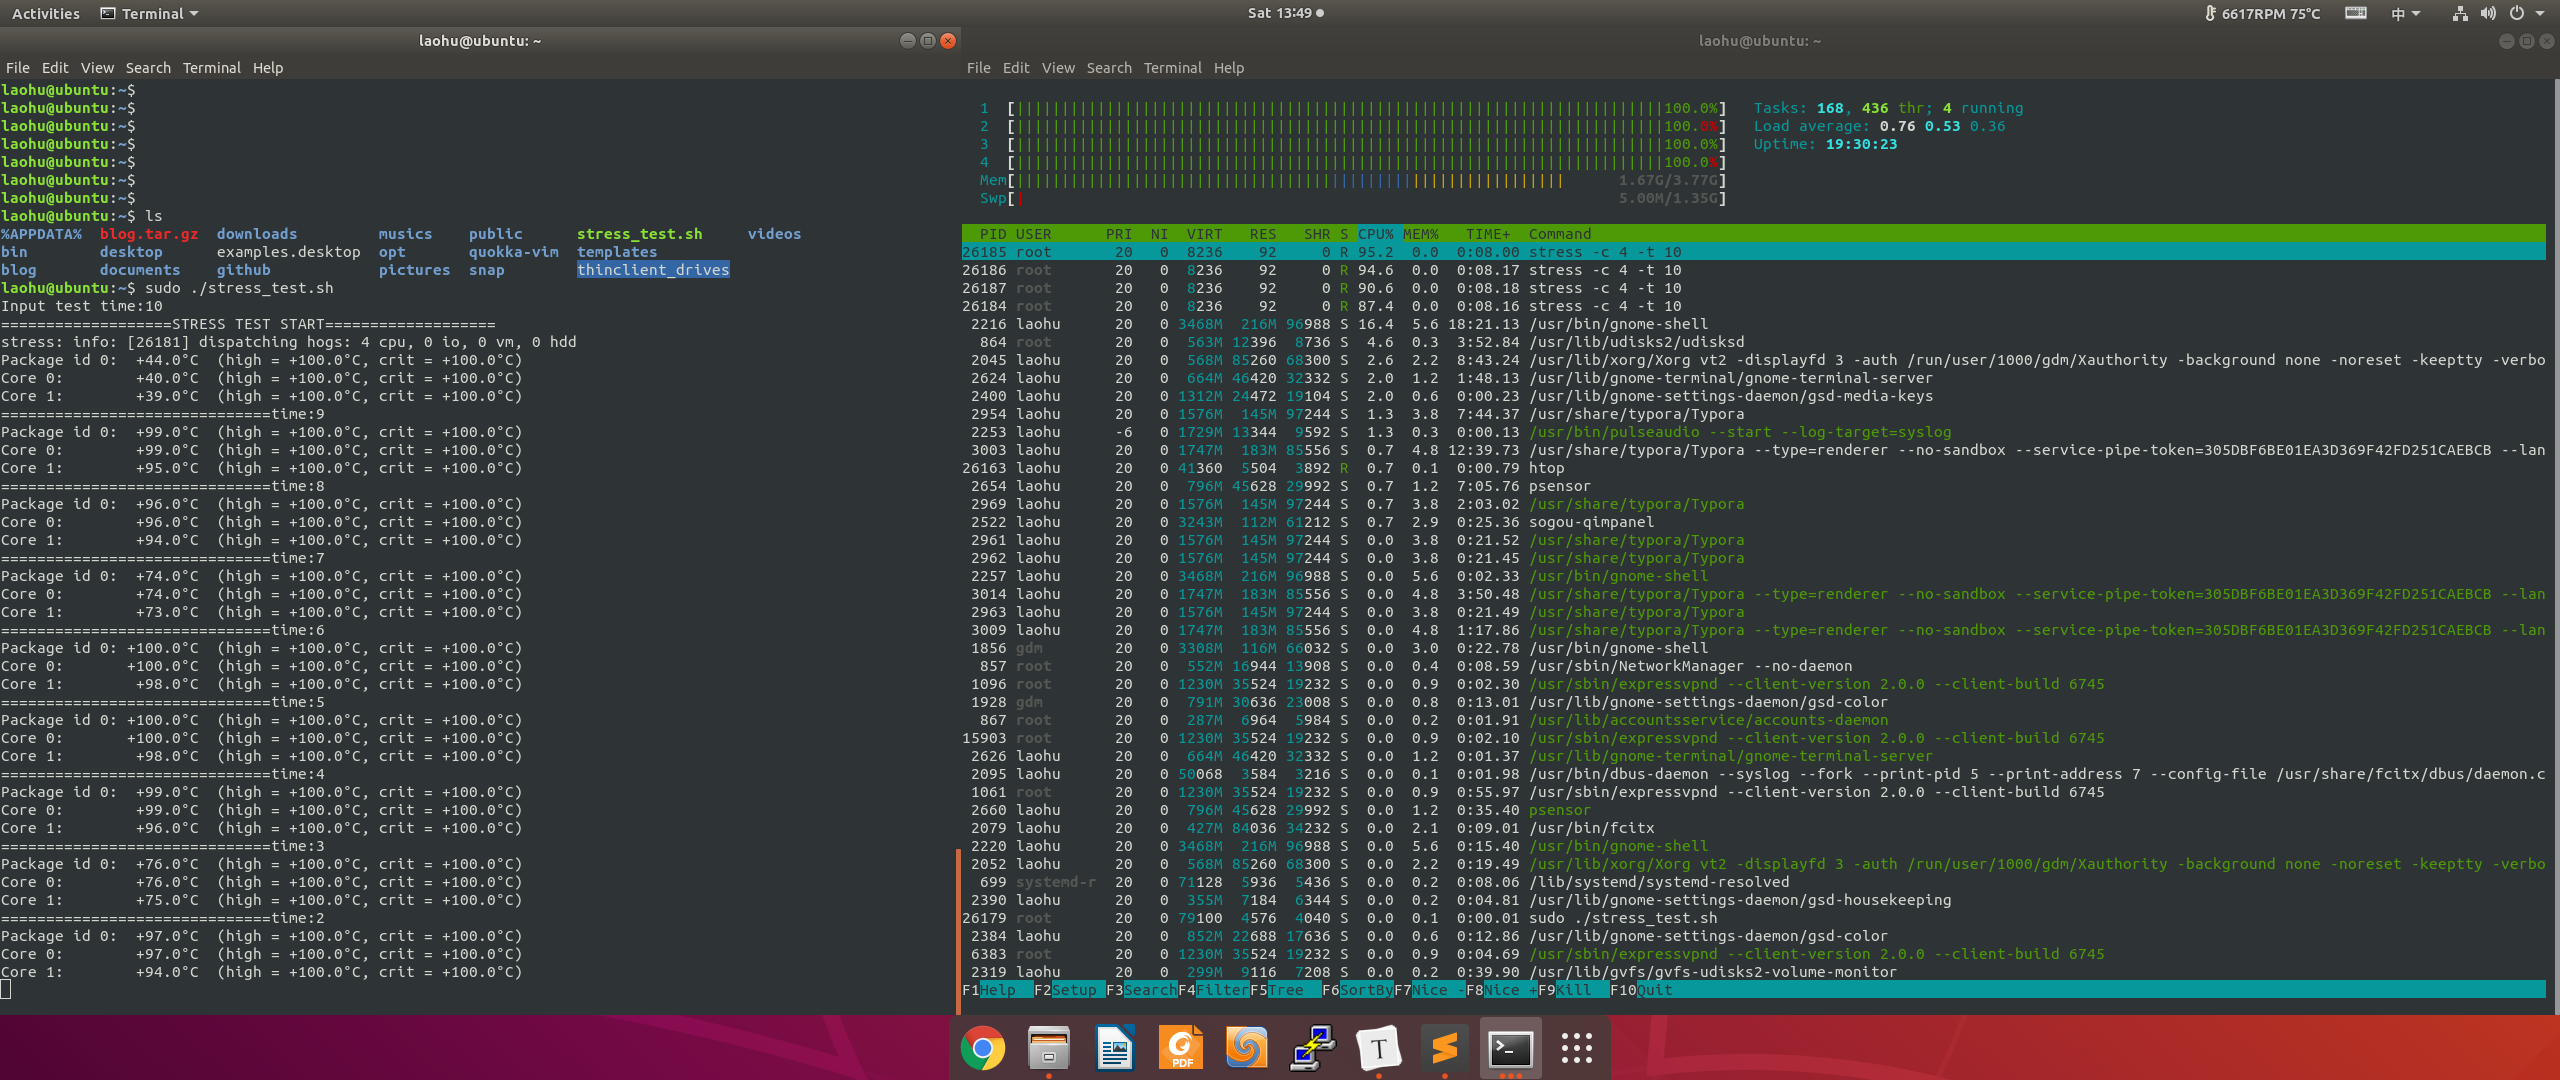2560x1080 pixels.
Task: Open the PuTTY dock icon
Action: (x=1312, y=1048)
